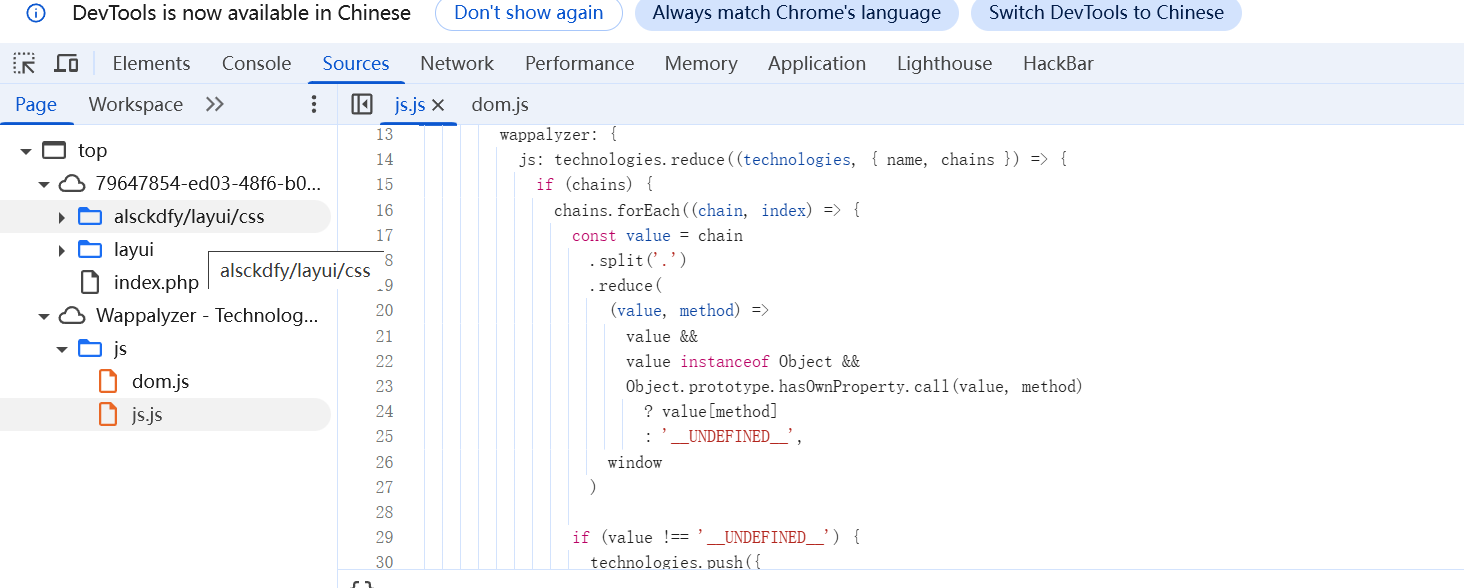The image size is (1464, 588).
Task: Click 'wappalyzer: {' on line 13
Action: (559, 134)
